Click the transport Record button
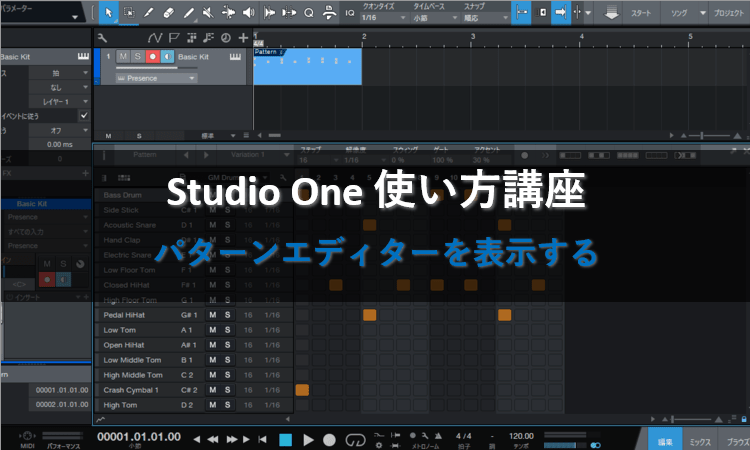 click(x=330, y=439)
